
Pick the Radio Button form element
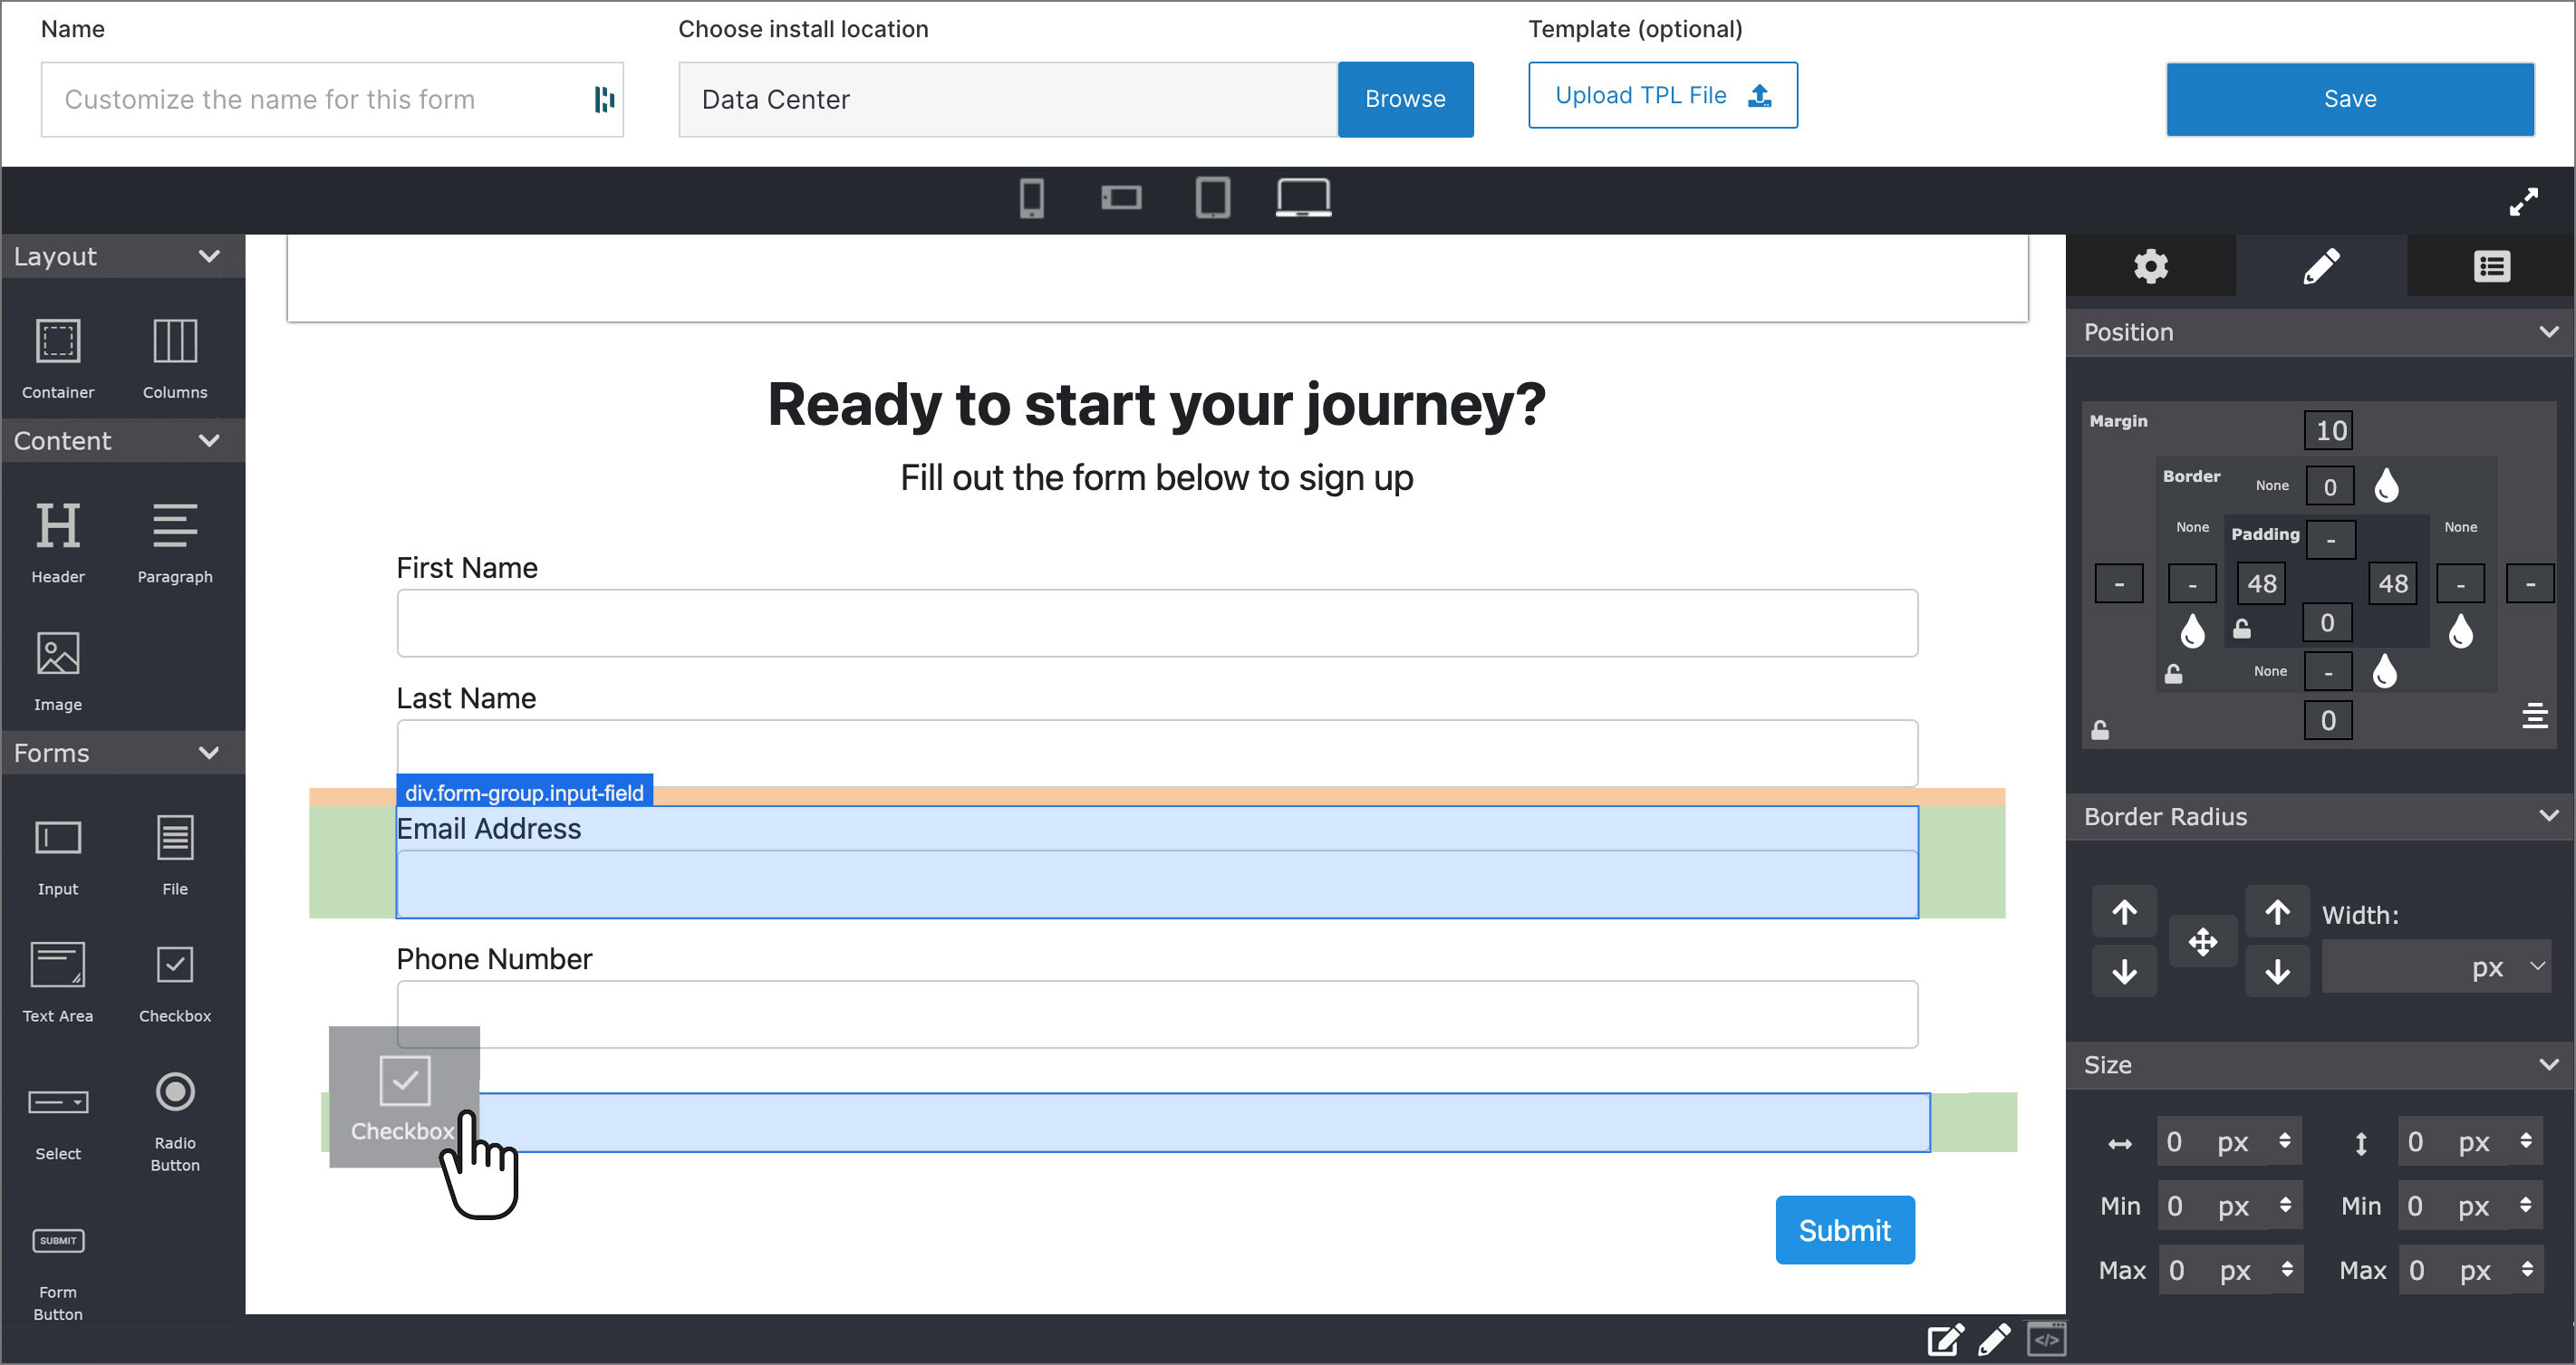(x=175, y=1120)
